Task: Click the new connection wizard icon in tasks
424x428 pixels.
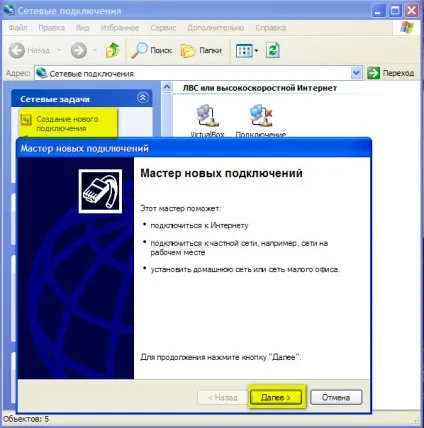Action: point(26,120)
